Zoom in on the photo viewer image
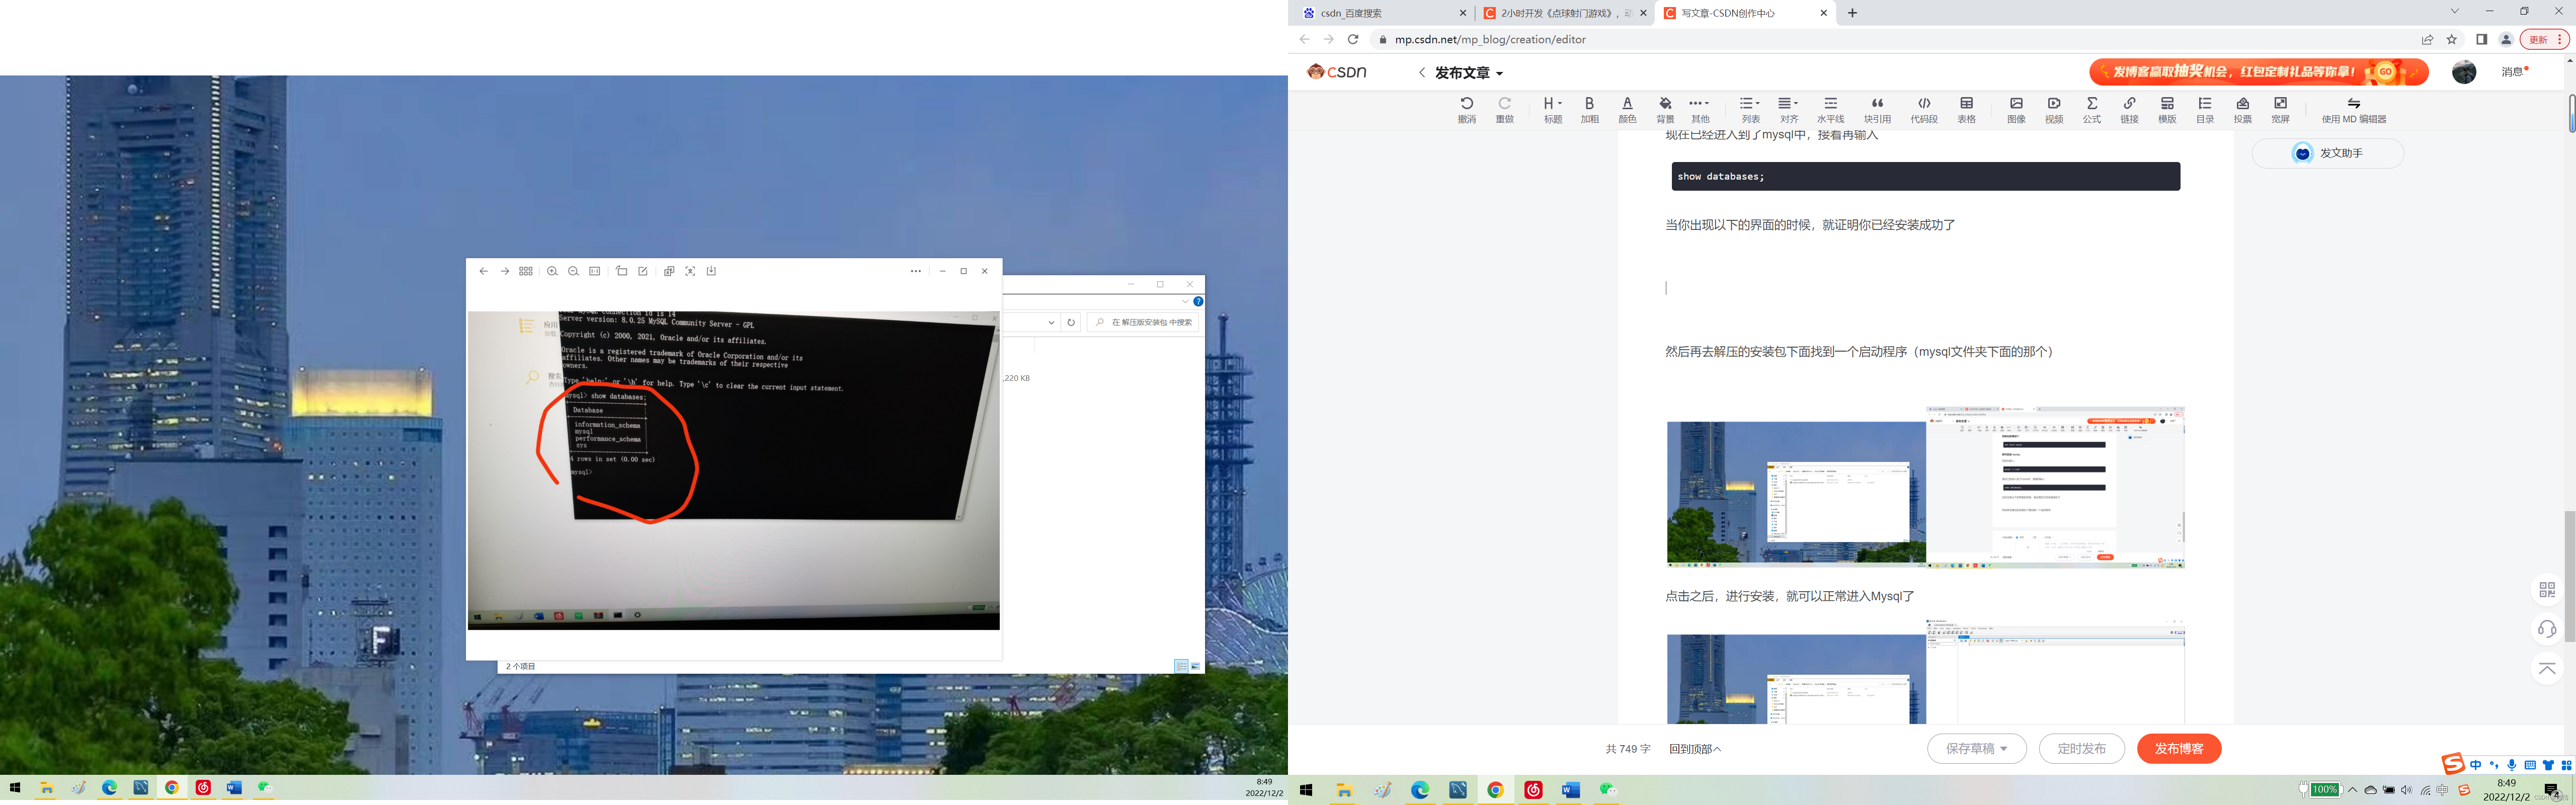This screenshot has width=2576, height=805. [552, 271]
